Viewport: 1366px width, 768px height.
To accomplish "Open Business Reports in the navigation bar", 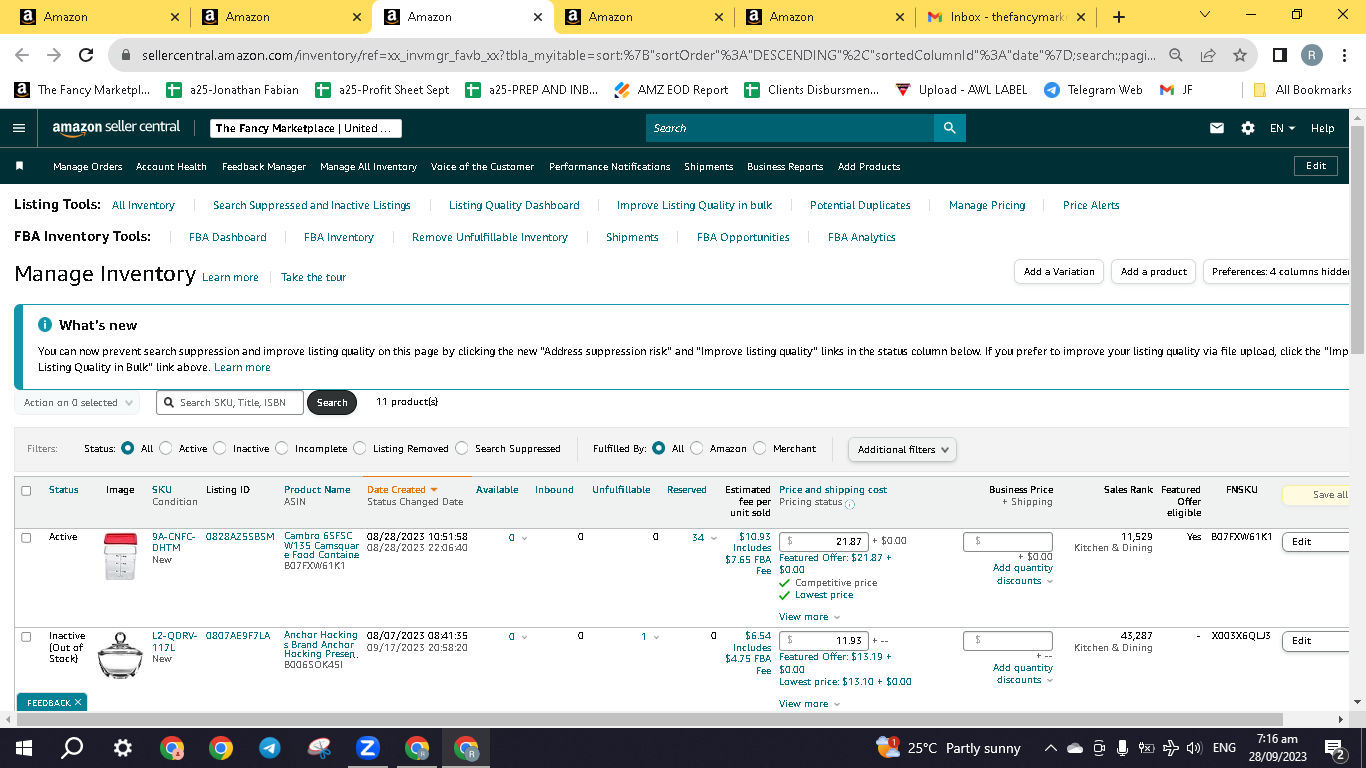I will 785,167.
